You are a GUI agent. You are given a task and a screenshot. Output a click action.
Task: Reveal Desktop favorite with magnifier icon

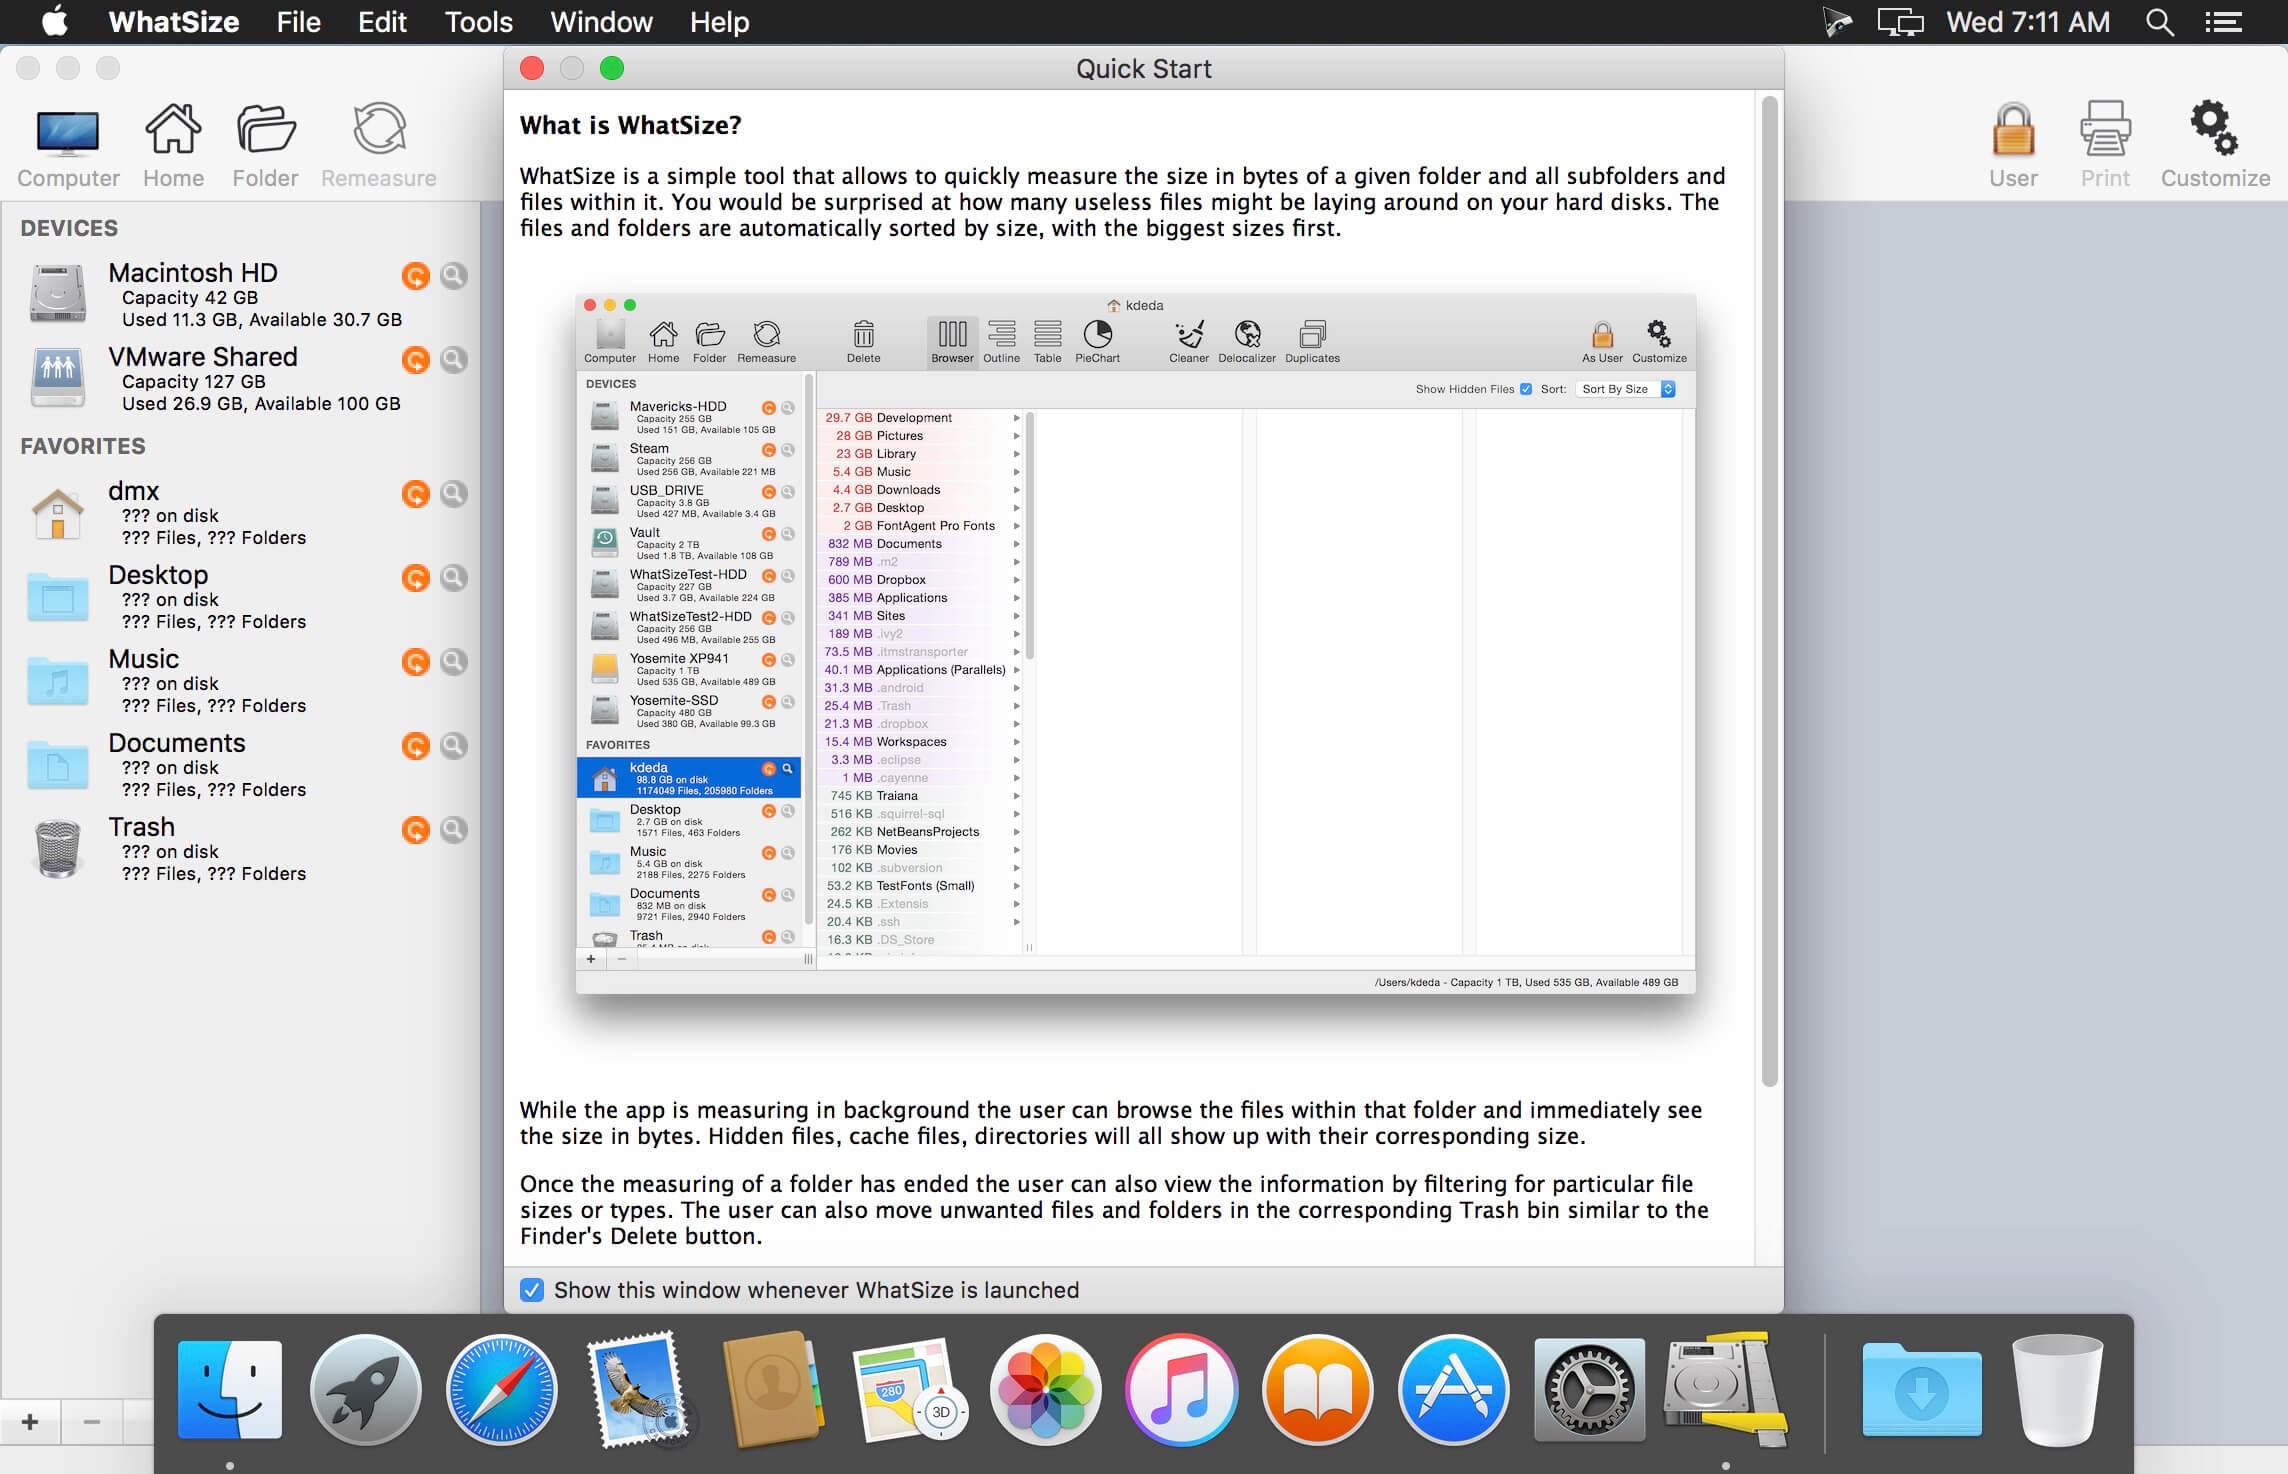pos(454,577)
